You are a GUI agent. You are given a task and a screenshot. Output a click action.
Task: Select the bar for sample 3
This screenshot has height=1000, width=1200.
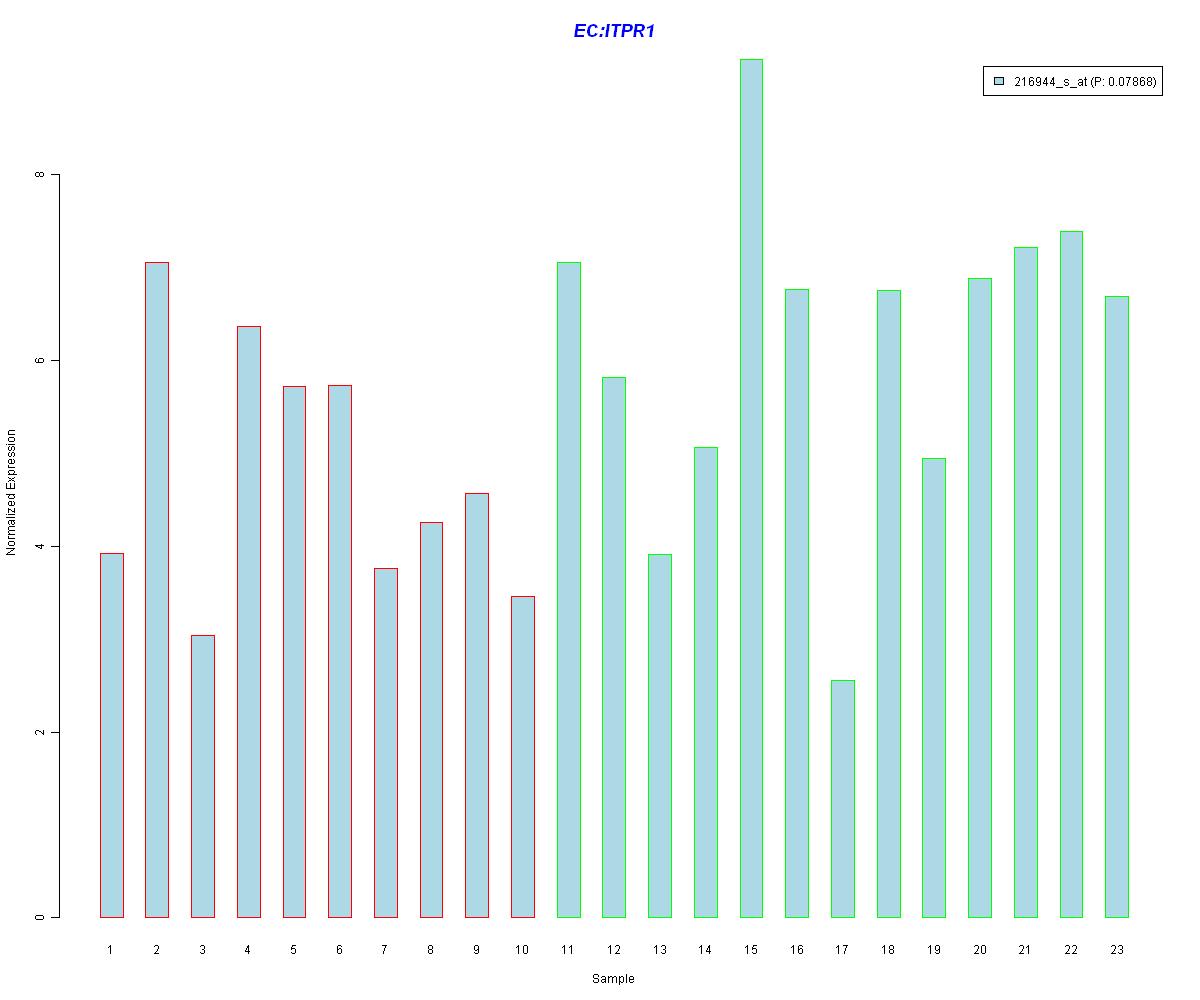pyautogui.click(x=203, y=776)
